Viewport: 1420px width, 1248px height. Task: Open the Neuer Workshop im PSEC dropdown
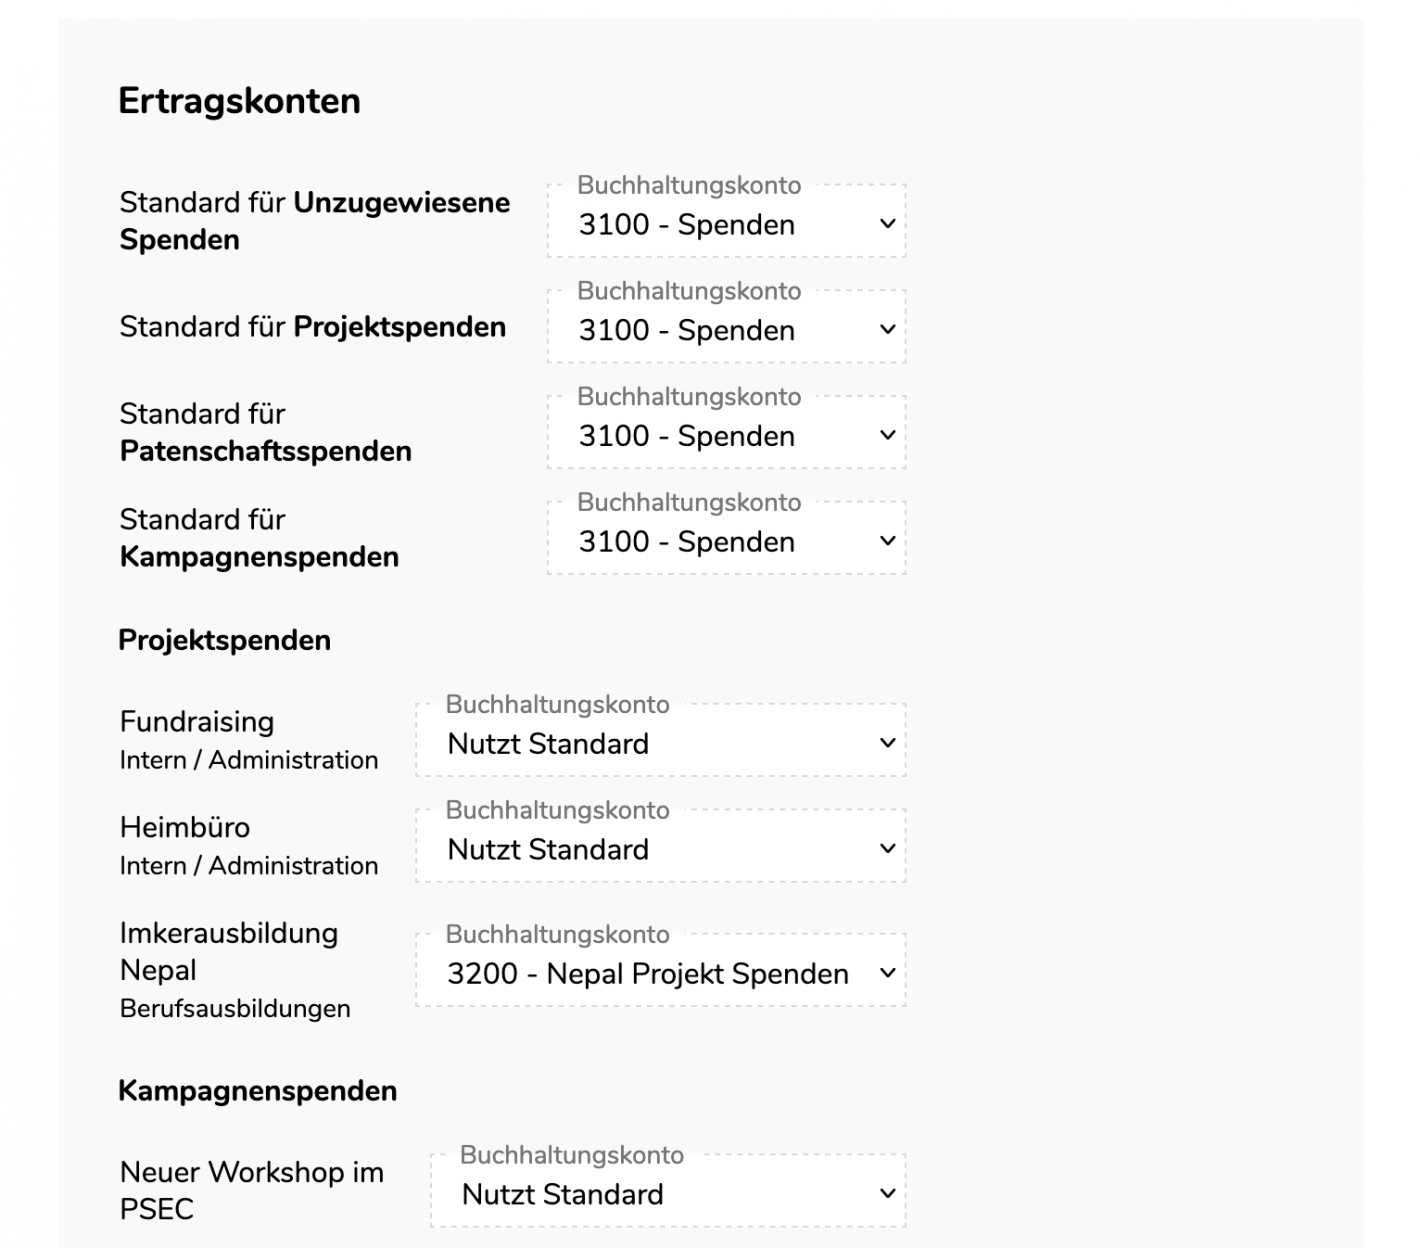point(666,1192)
